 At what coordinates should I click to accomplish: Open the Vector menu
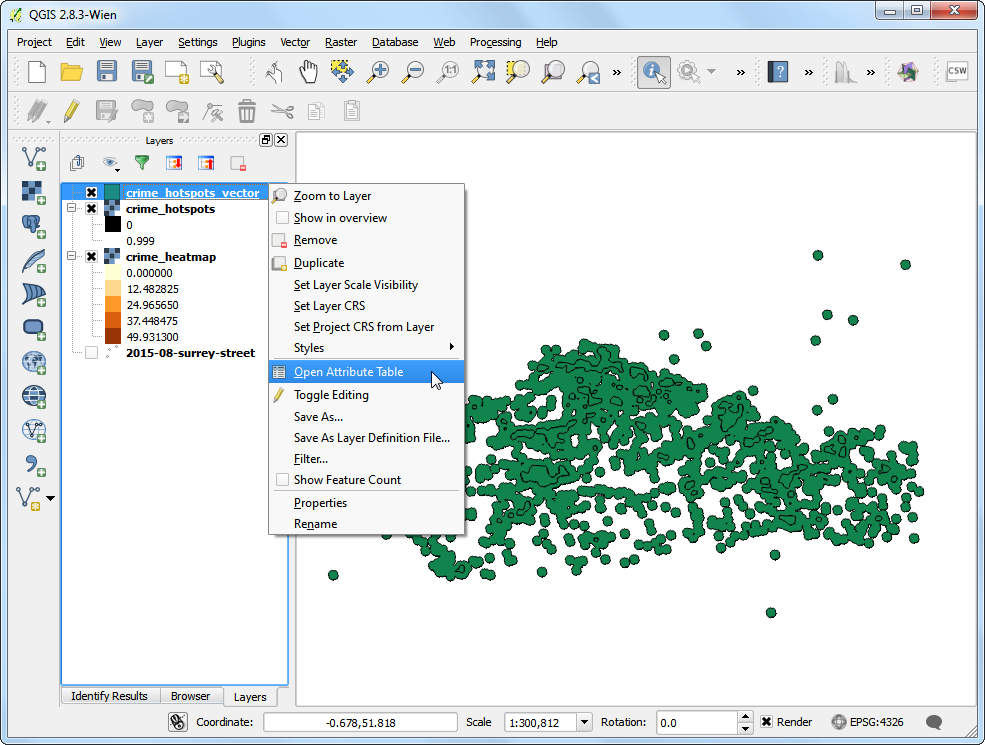click(x=295, y=42)
